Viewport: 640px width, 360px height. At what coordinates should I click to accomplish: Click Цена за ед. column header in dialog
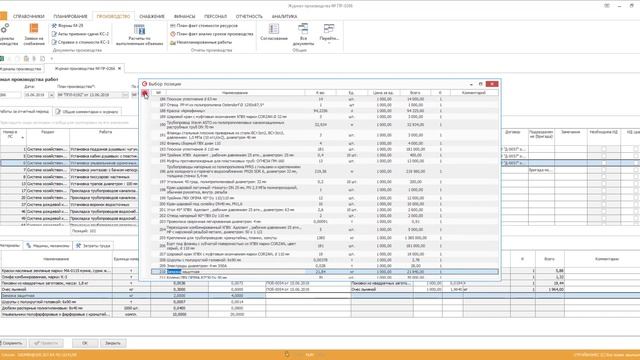click(383, 93)
